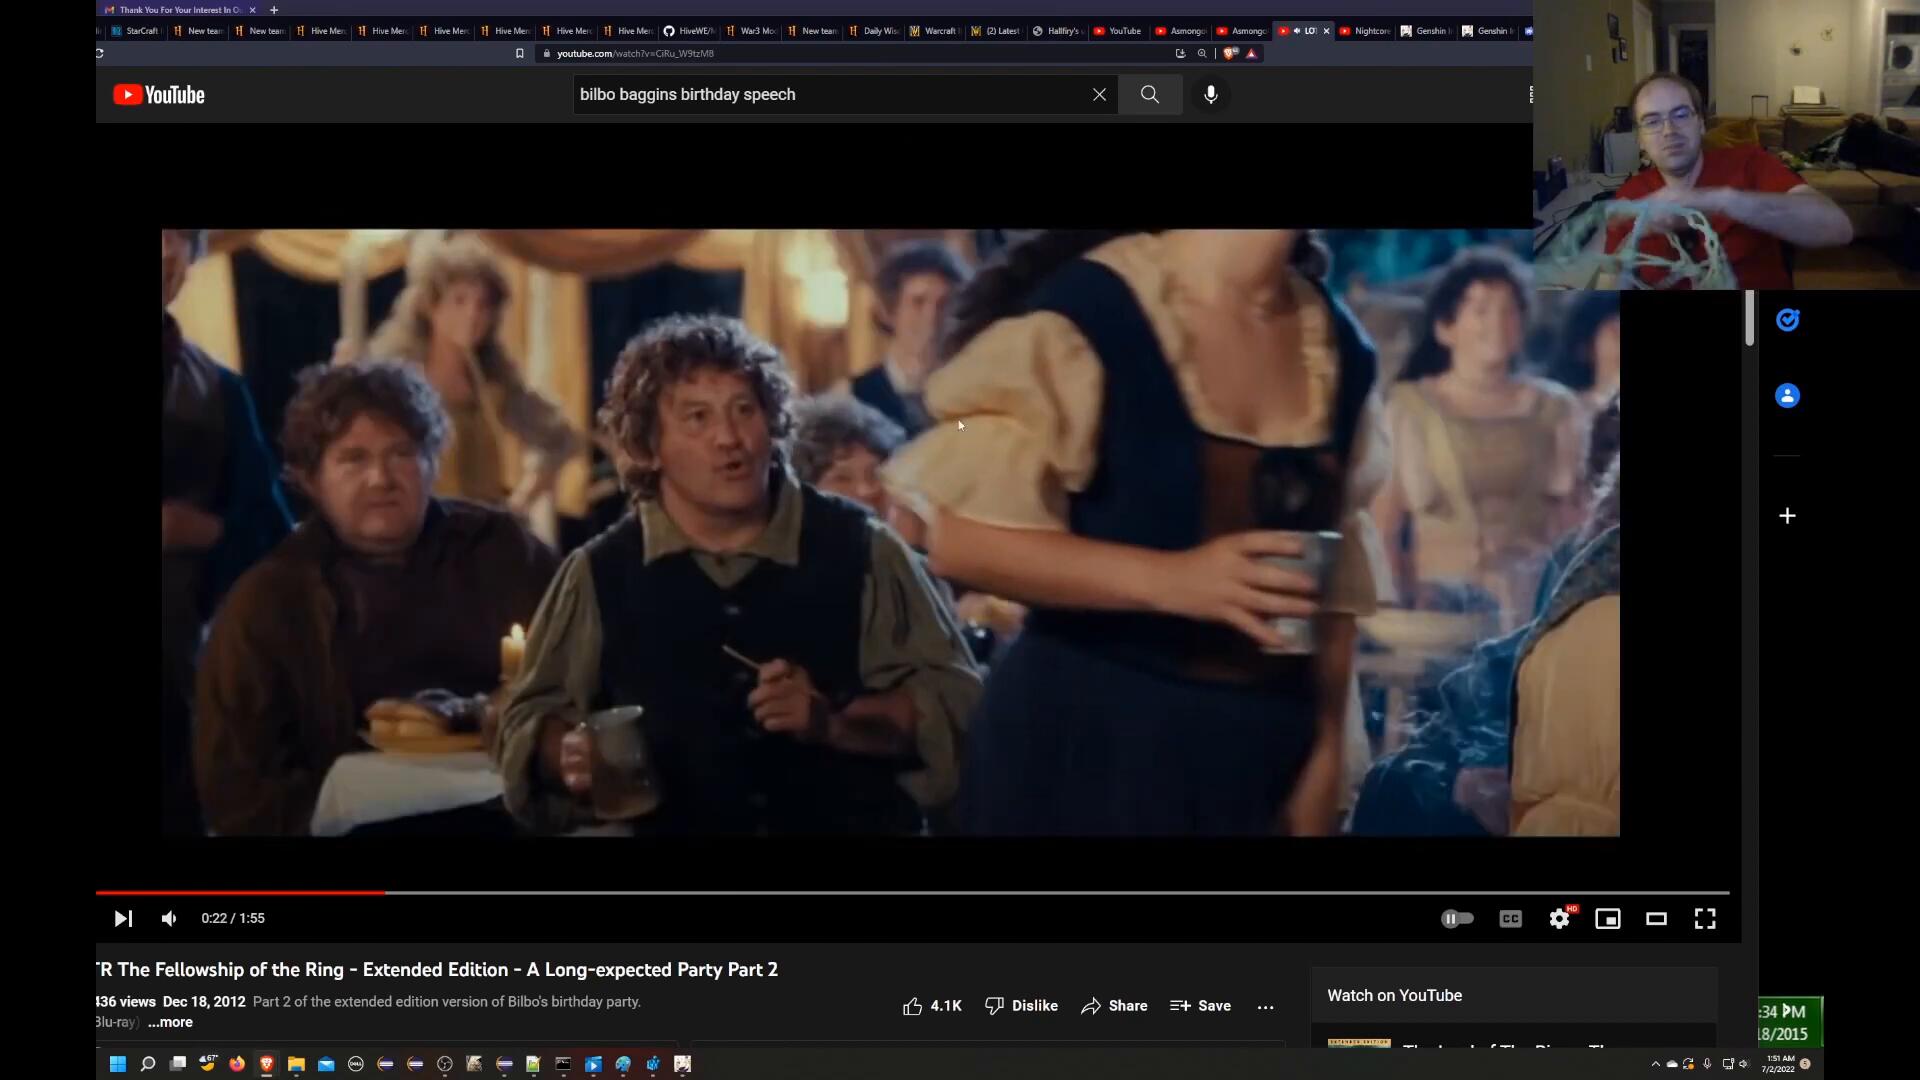Mute the video volume
The width and height of the screenshot is (1920, 1080).
pyautogui.click(x=169, y=919)
